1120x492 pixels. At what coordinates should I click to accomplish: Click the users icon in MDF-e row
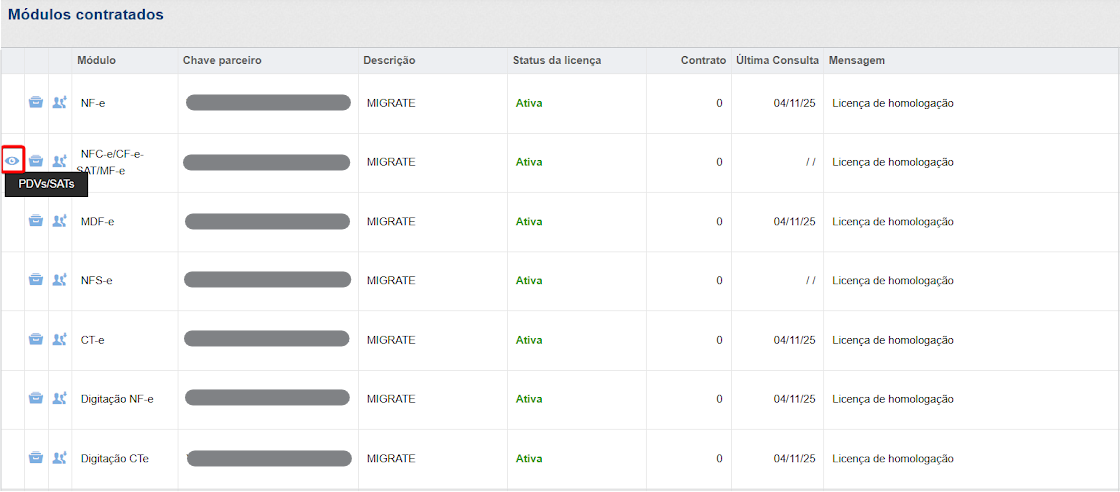59,221
